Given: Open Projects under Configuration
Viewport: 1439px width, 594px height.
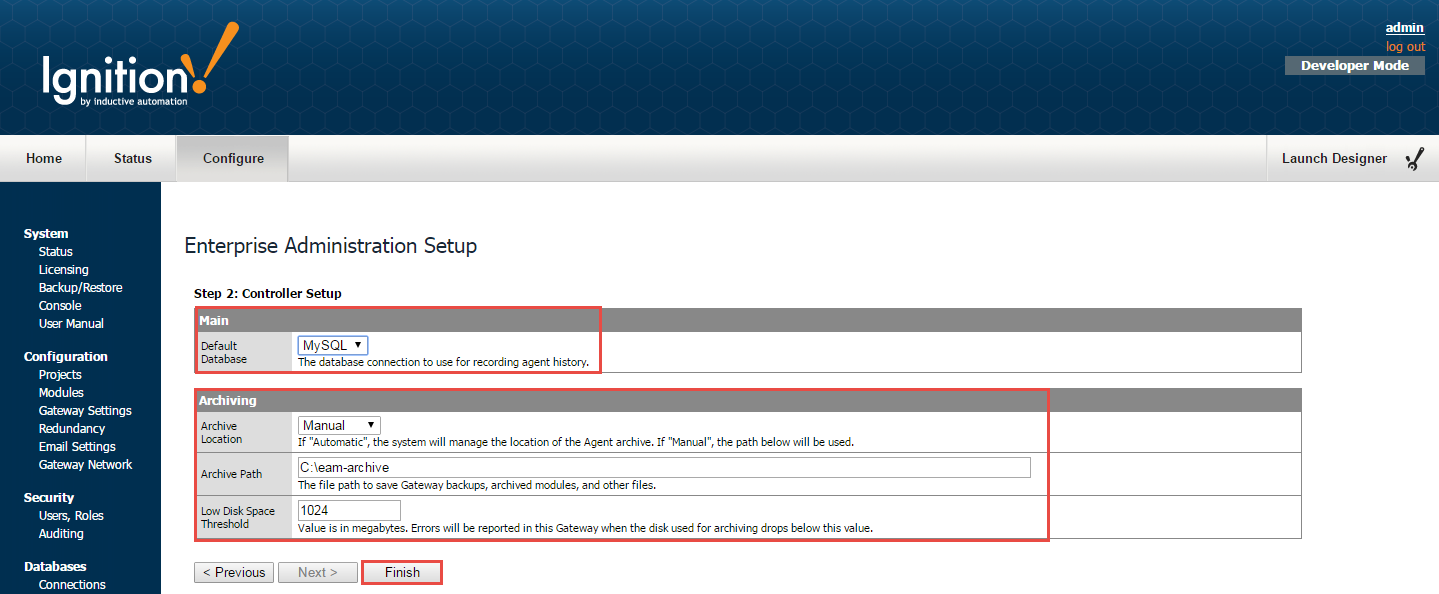Looking at the screenshot, I should (60, 374).
